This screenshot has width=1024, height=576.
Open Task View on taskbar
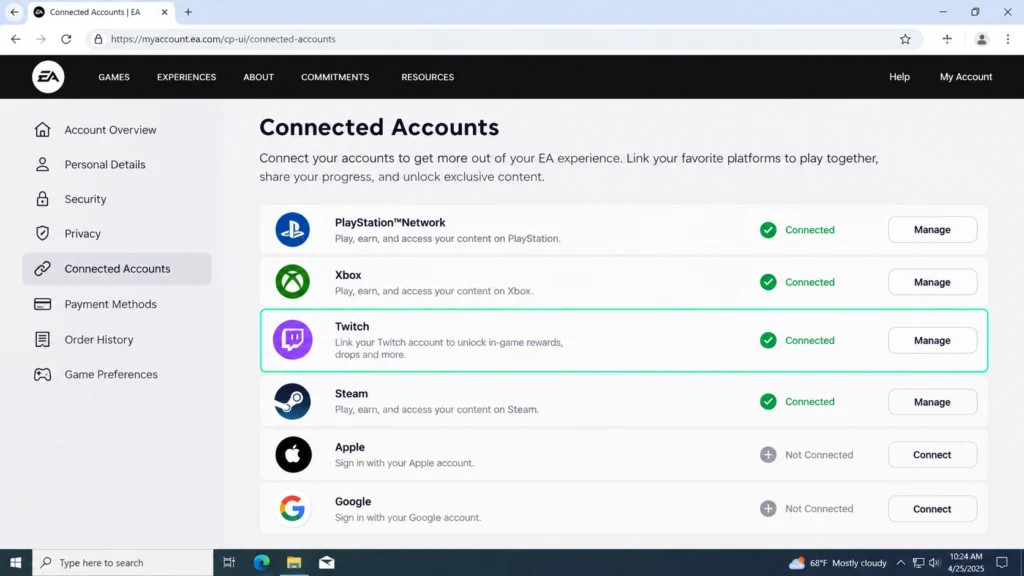click(x=229, y=562)
